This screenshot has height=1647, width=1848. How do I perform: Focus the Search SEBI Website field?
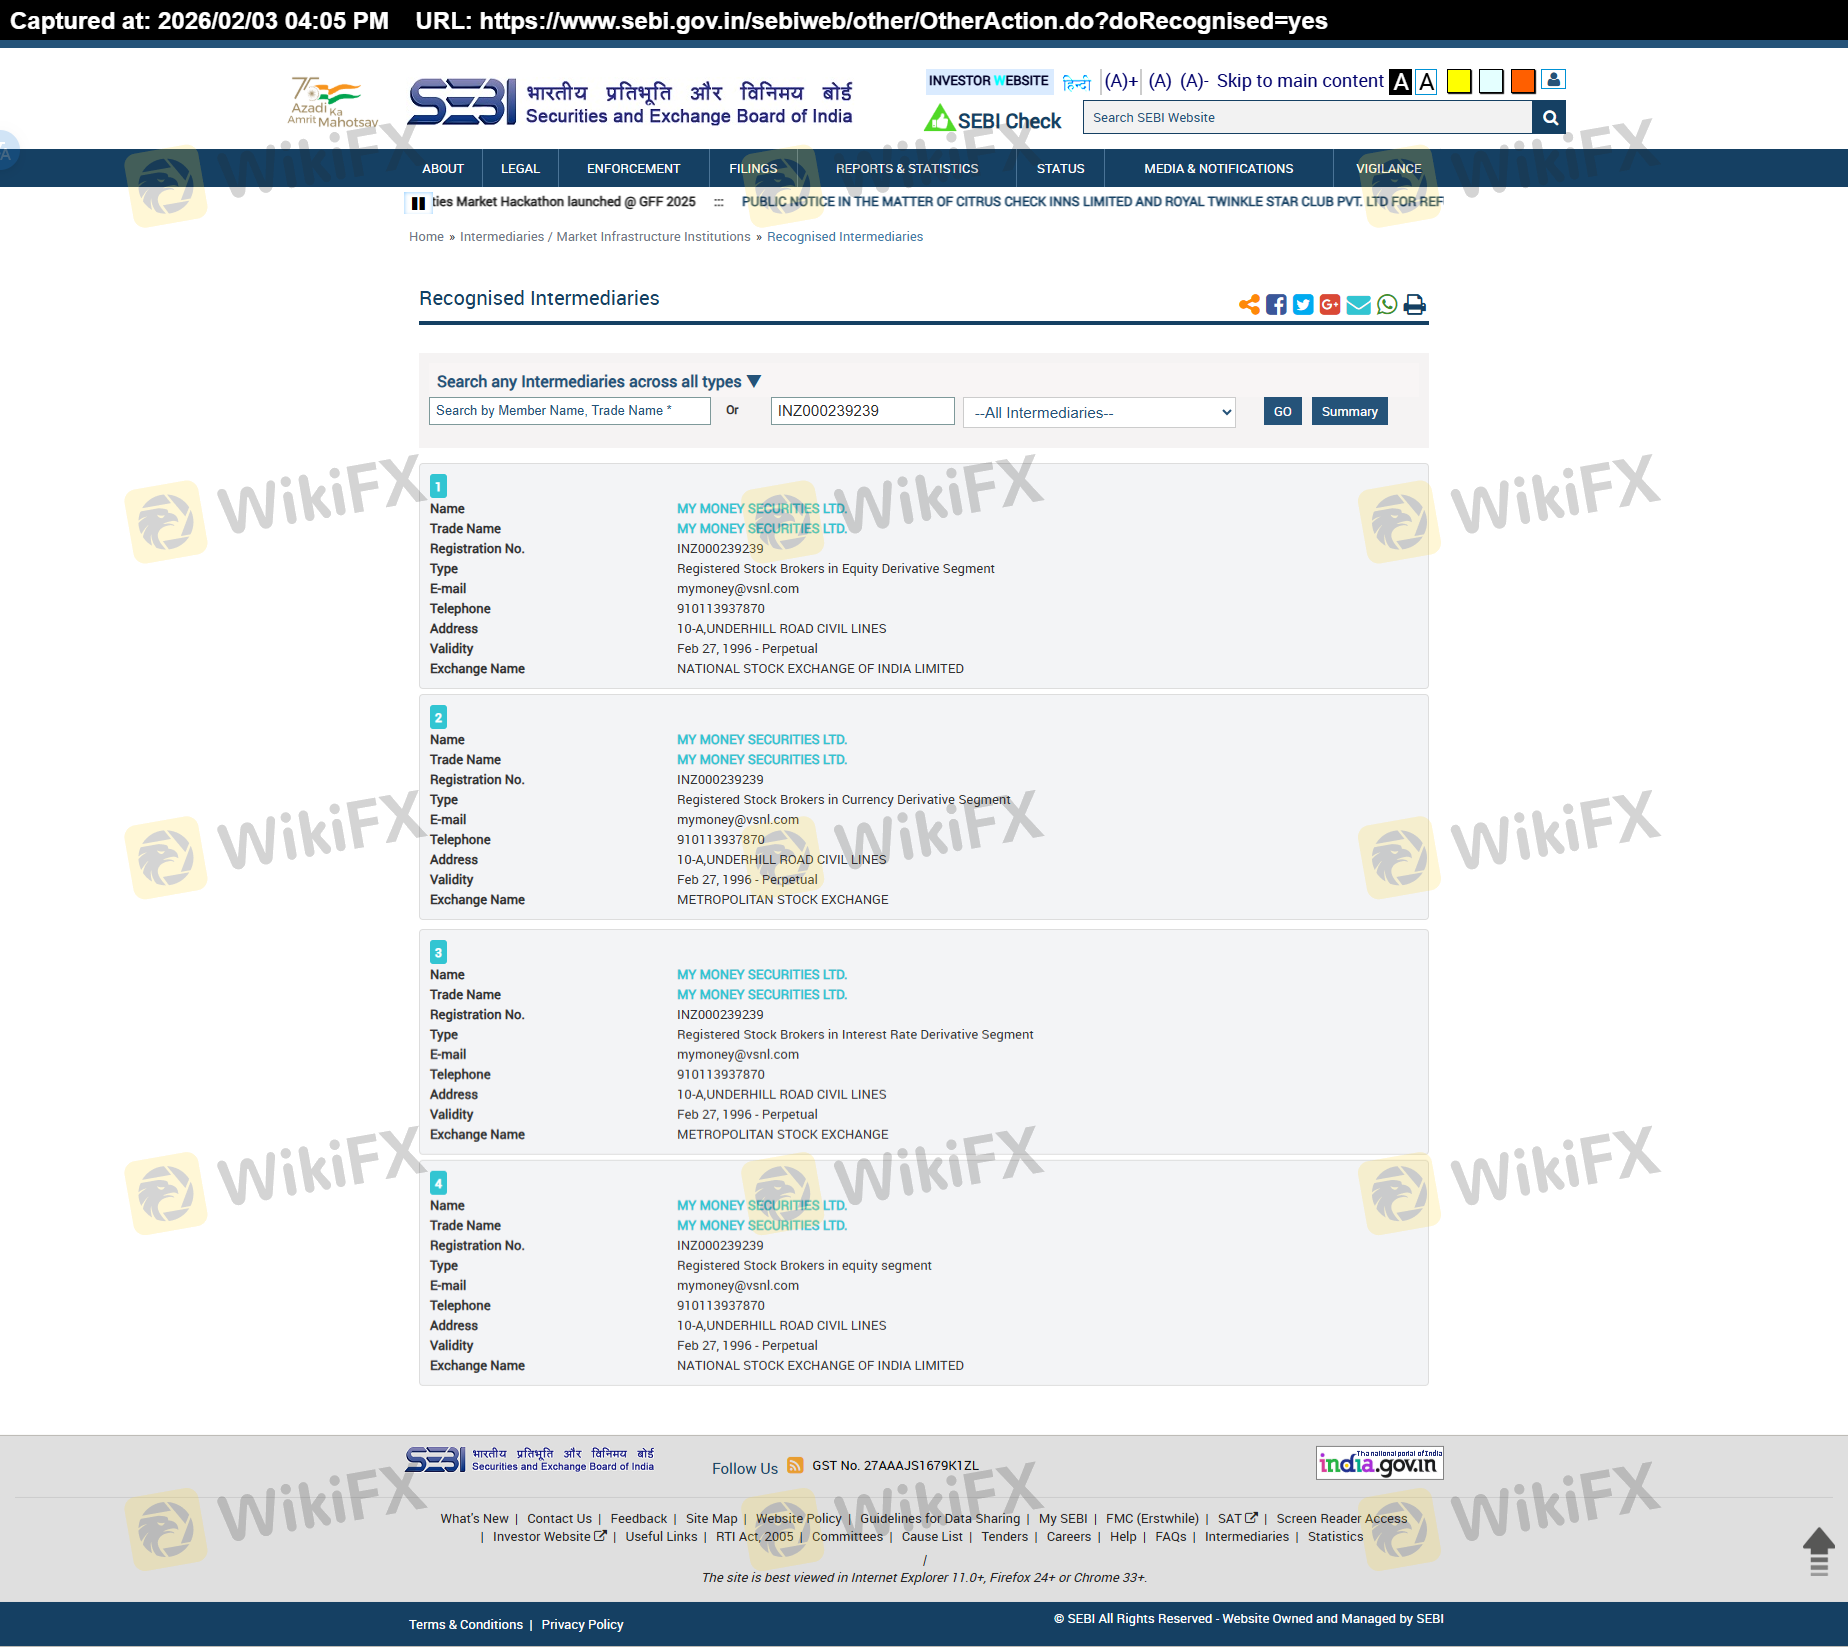pos(1308,117)
